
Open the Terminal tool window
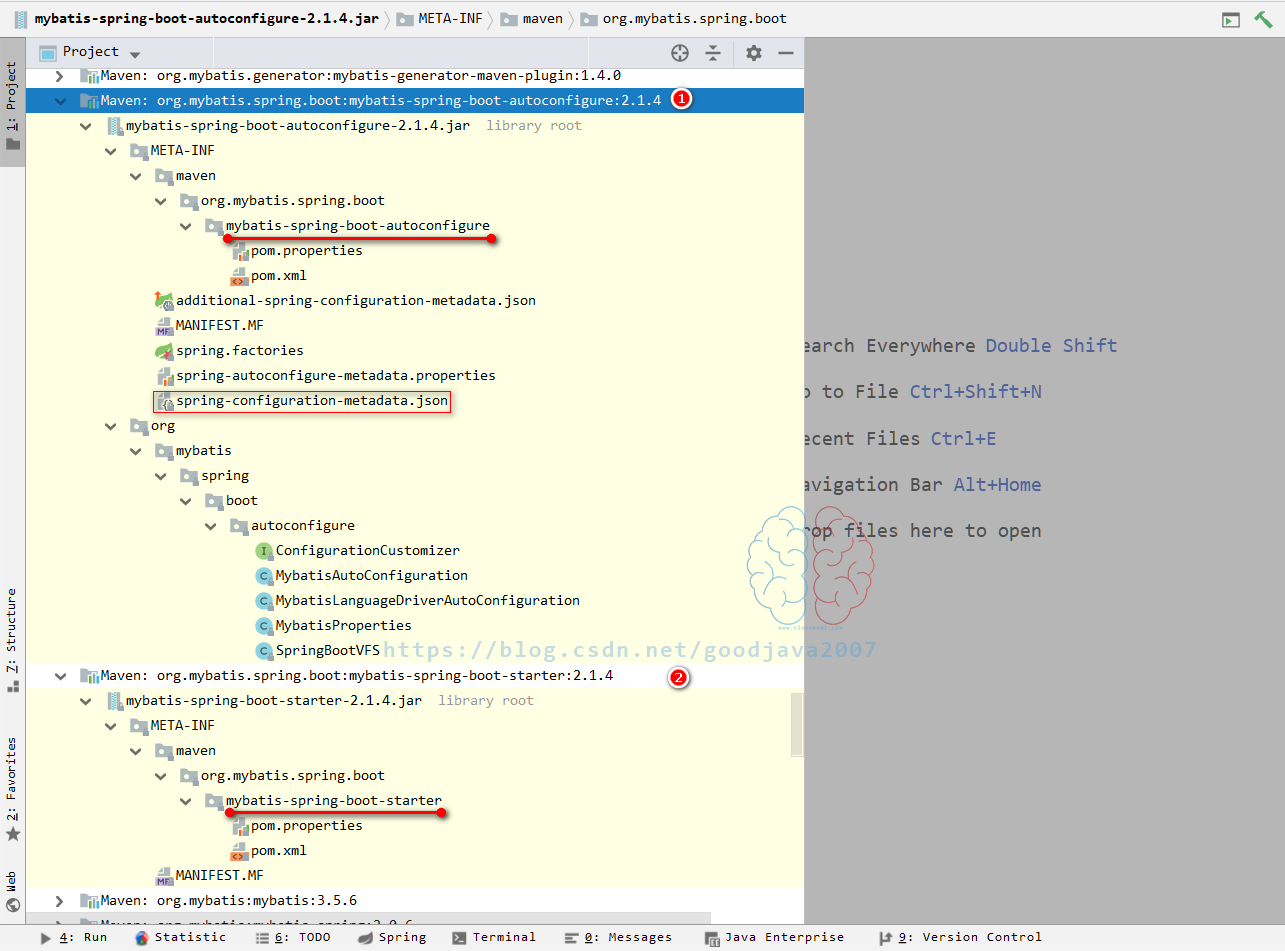(494, 938)
